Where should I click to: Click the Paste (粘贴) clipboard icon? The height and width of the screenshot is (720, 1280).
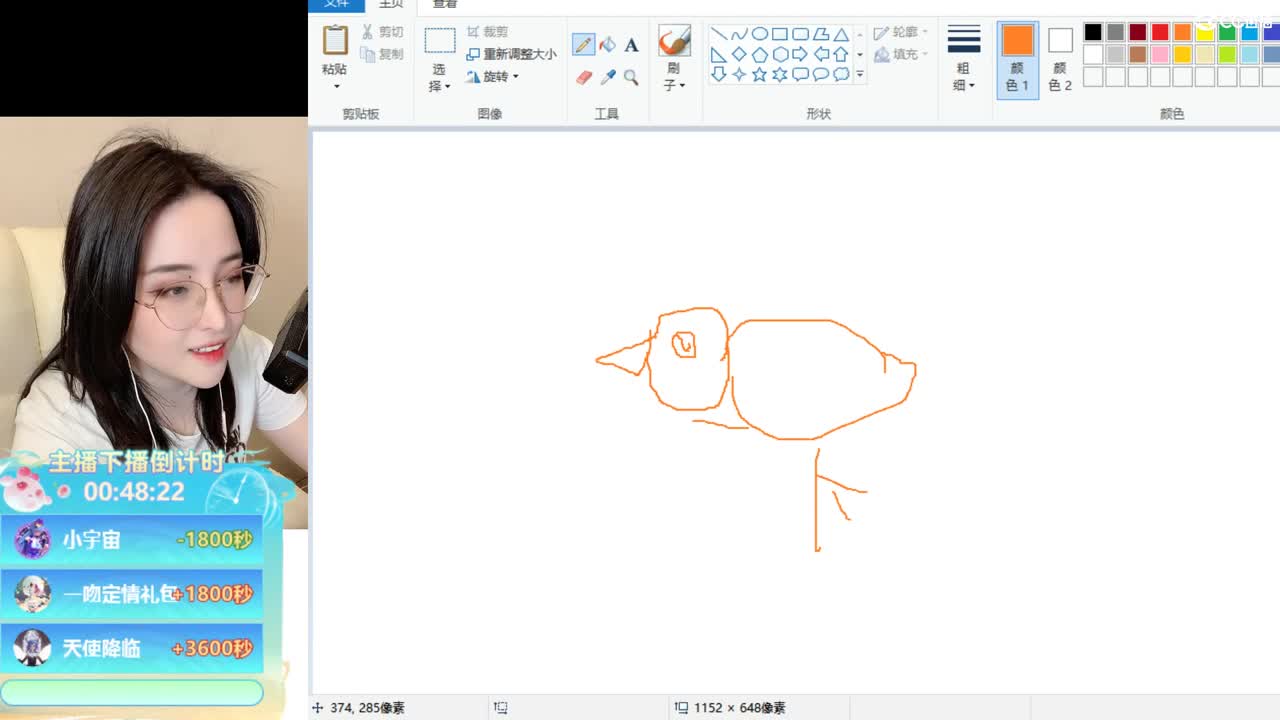335,41
